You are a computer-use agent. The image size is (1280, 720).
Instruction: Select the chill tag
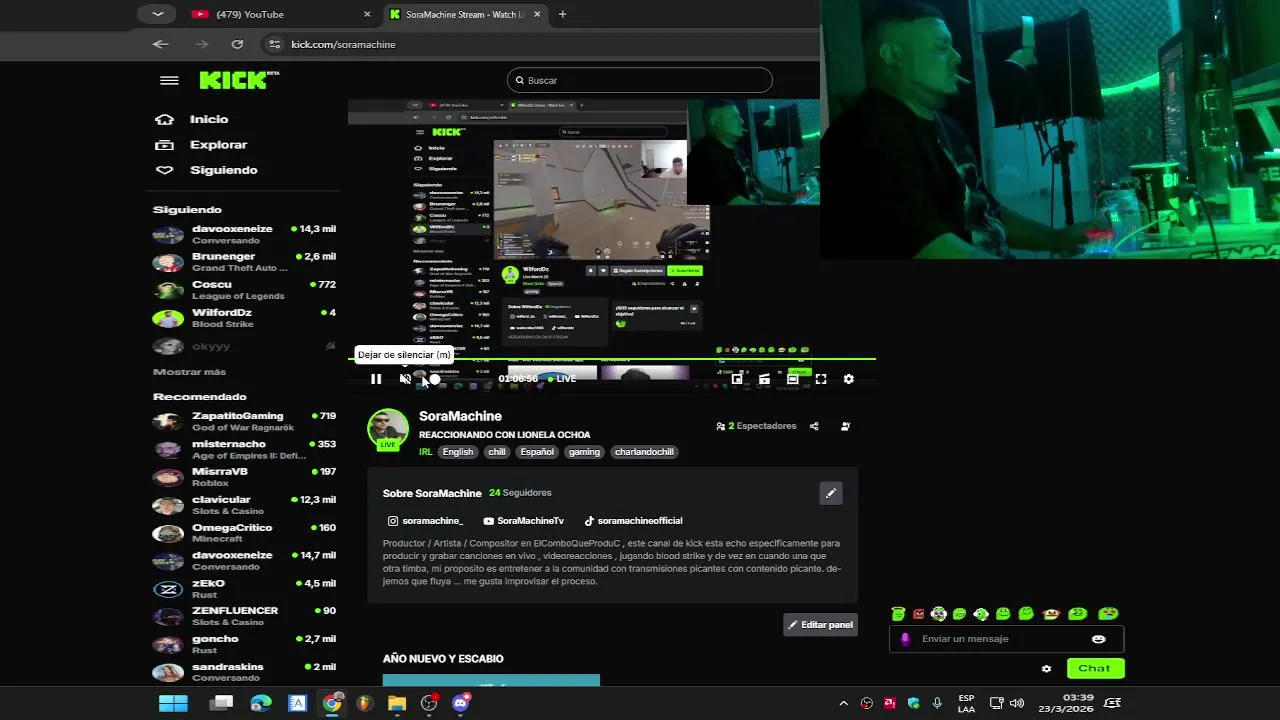[497, 452]
